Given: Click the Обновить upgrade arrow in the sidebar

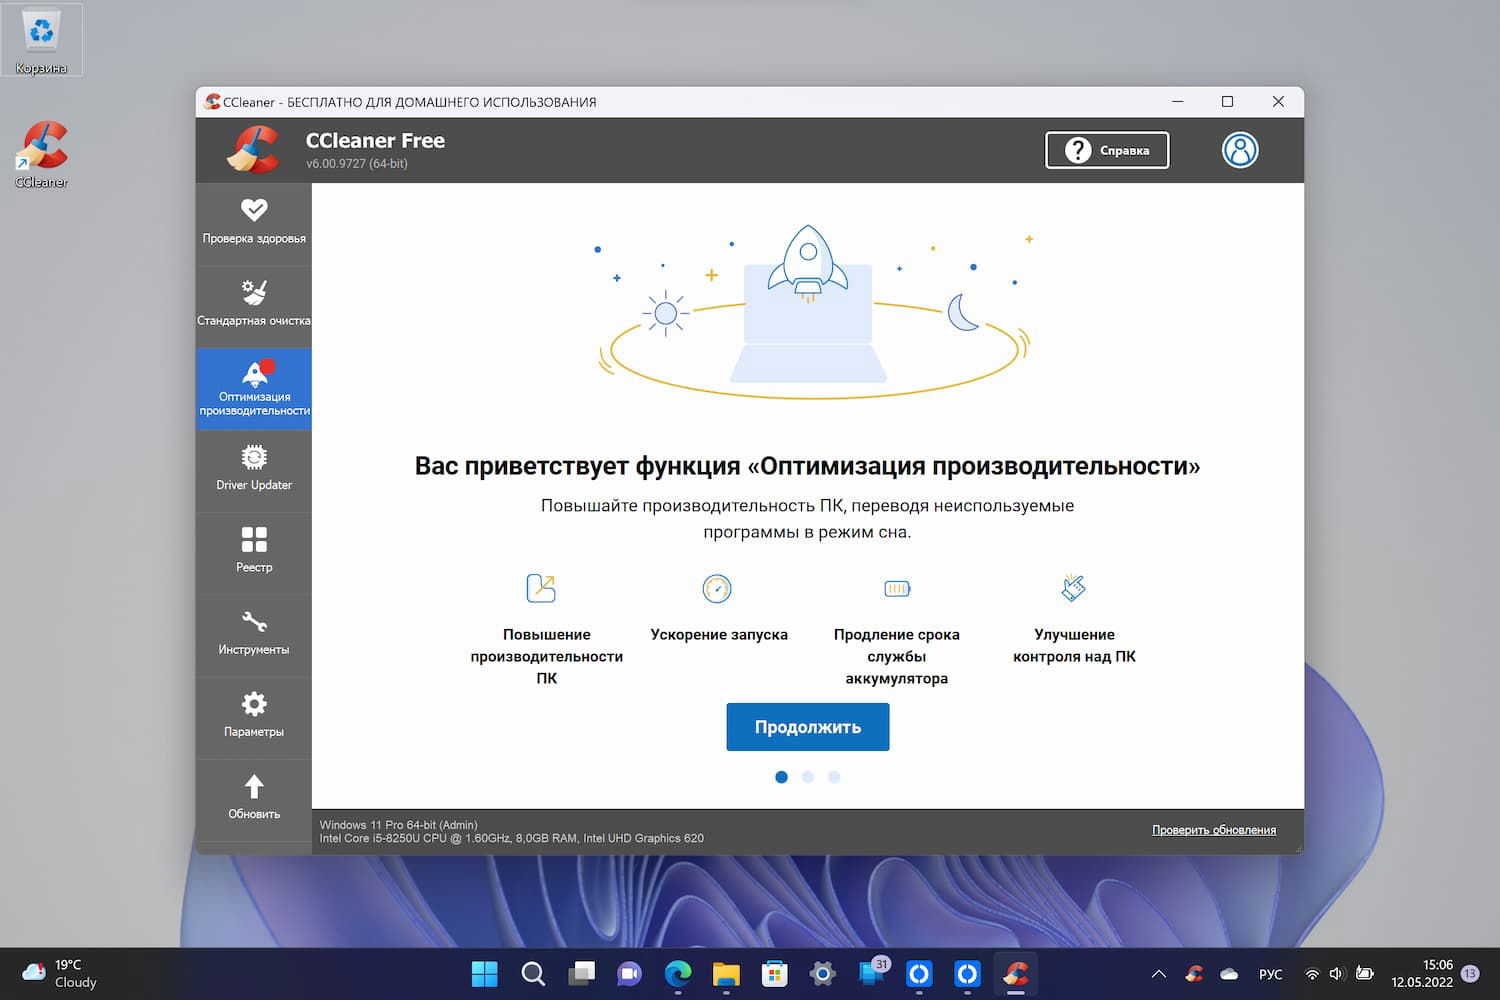Looking at the screenshot, I should click(254, 799).
